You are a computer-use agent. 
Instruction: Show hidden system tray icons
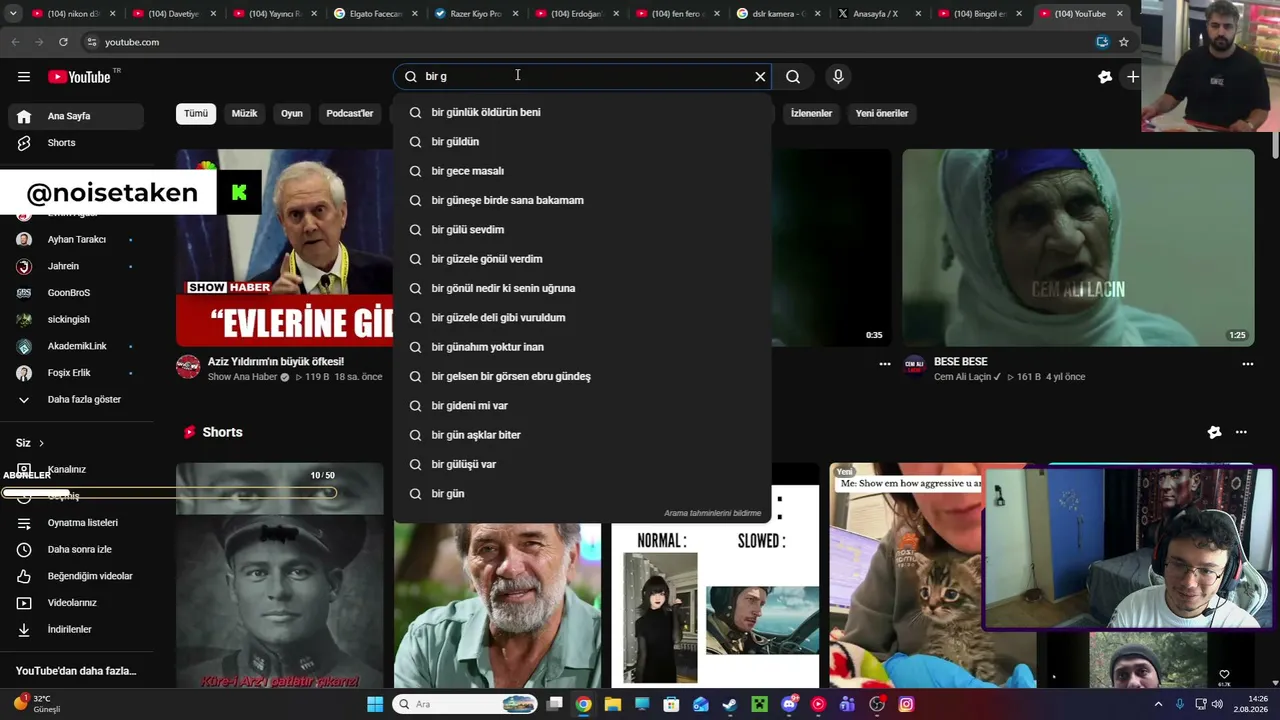point(1159,704)
